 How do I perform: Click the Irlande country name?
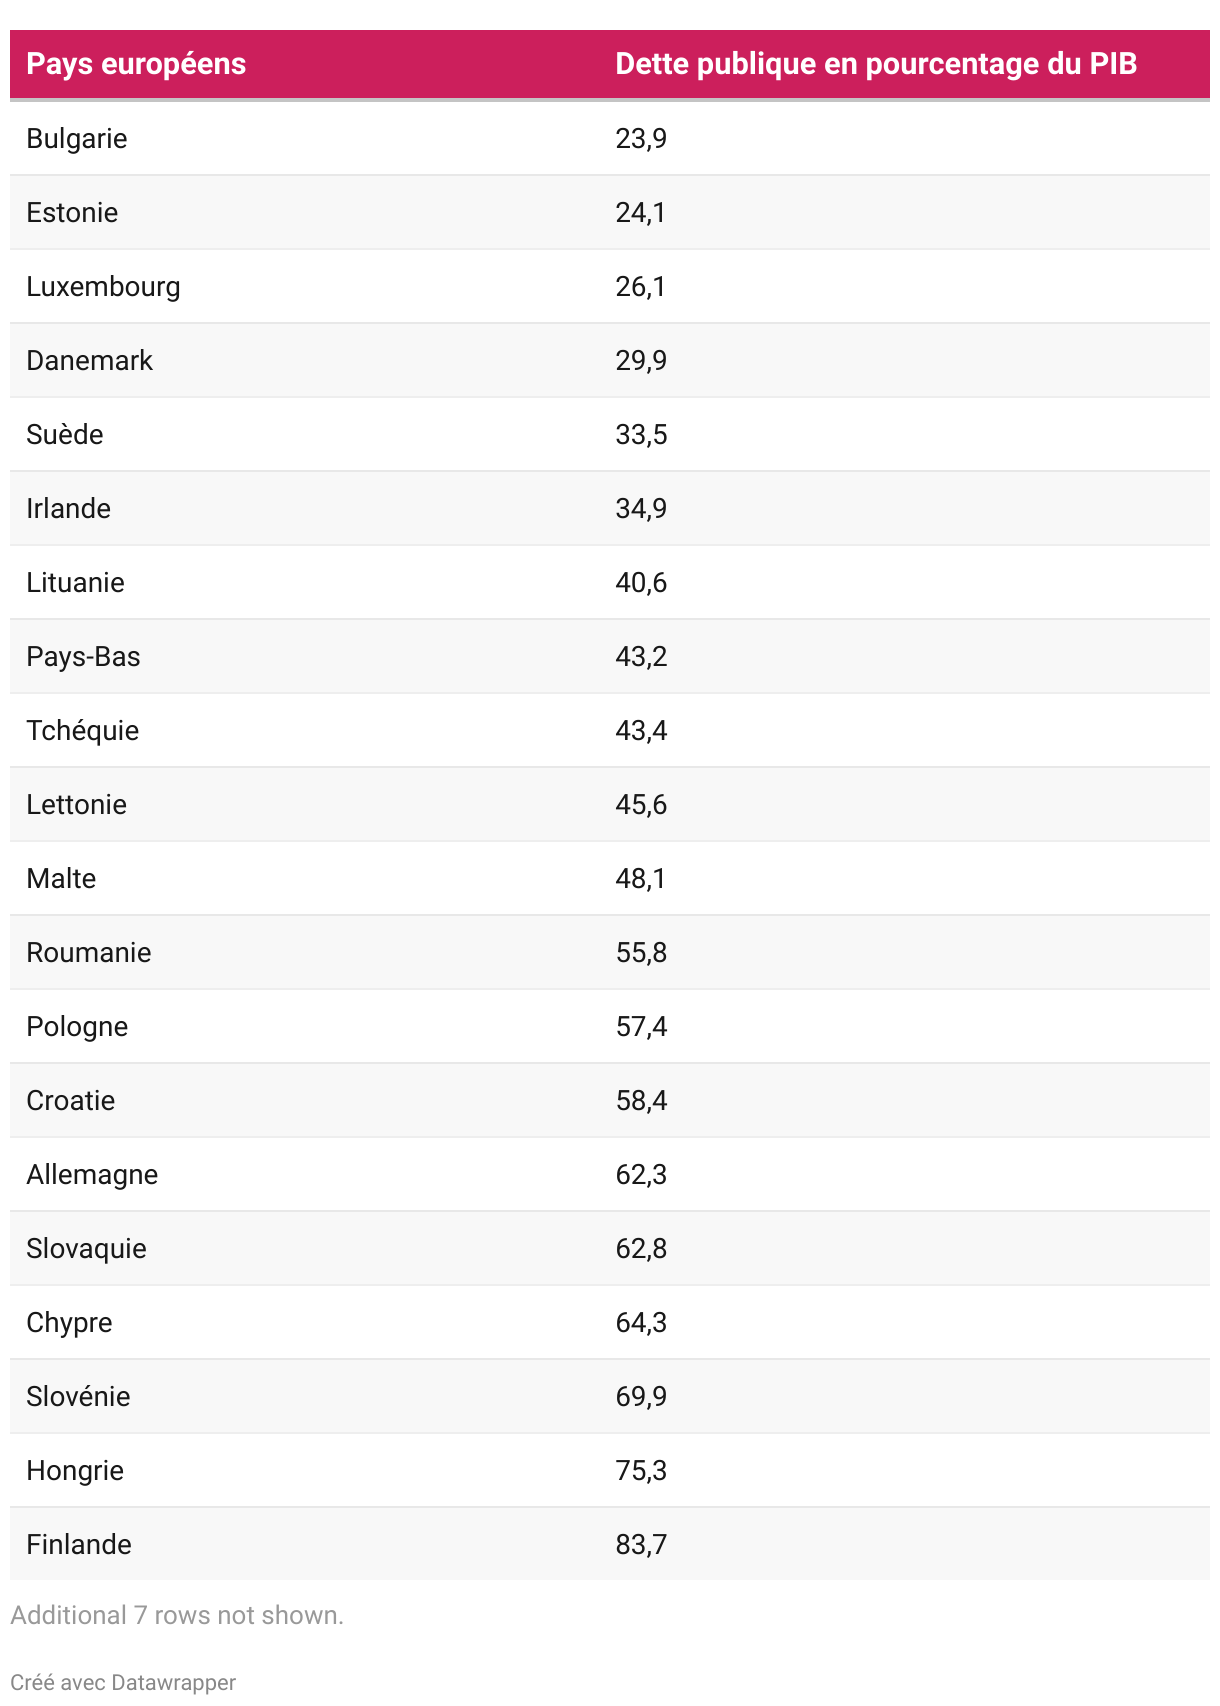click(68, 508)
